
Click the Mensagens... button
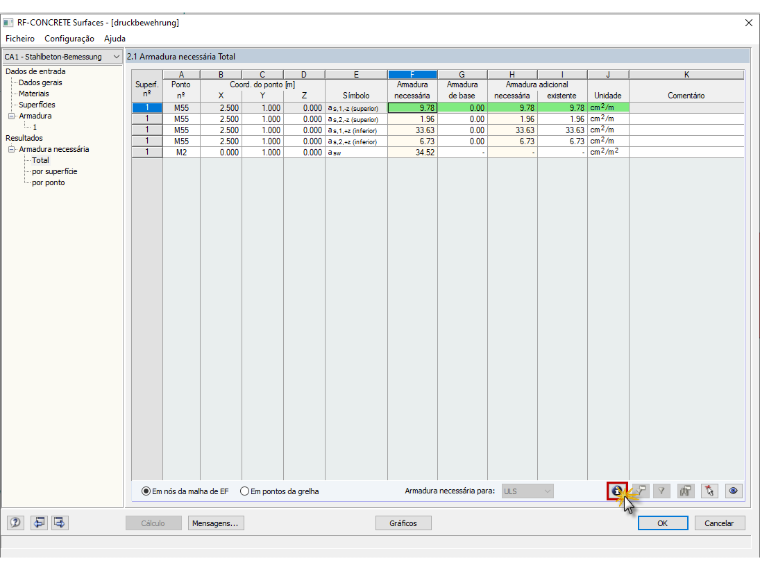click(215, 523)
